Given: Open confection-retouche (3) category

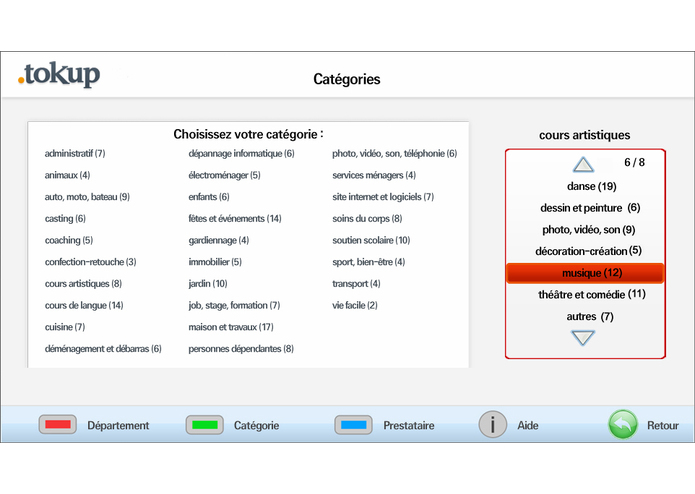Looking at the screenshot, I should (90, 262).
